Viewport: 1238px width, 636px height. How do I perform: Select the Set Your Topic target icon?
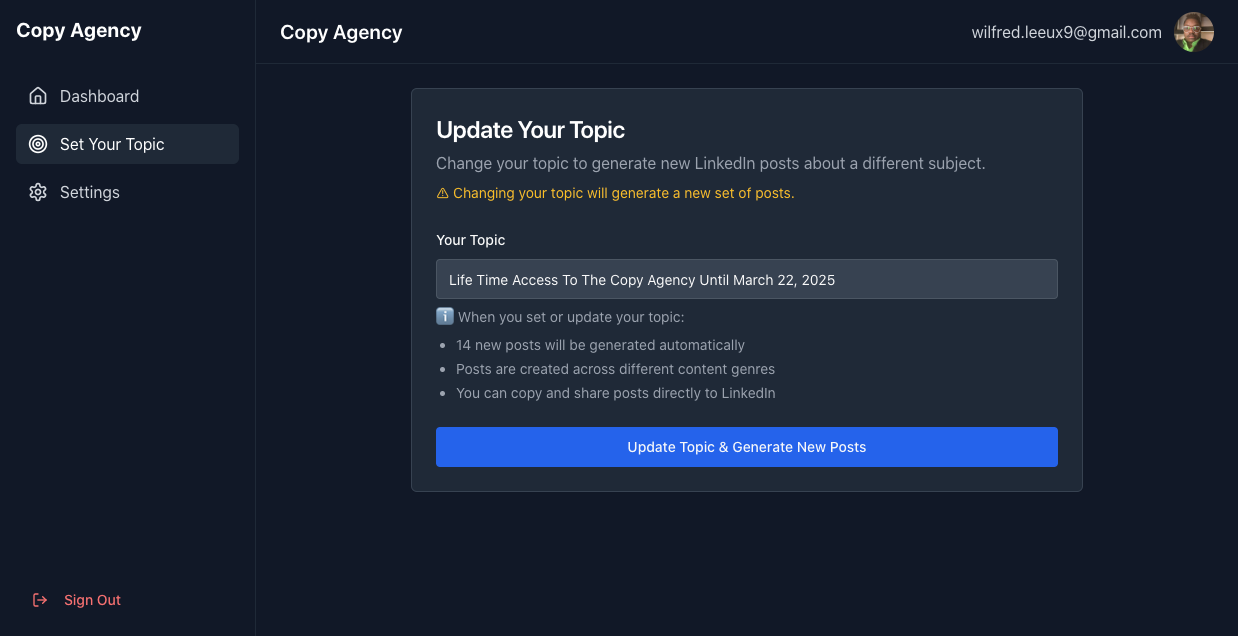(38, 144)
